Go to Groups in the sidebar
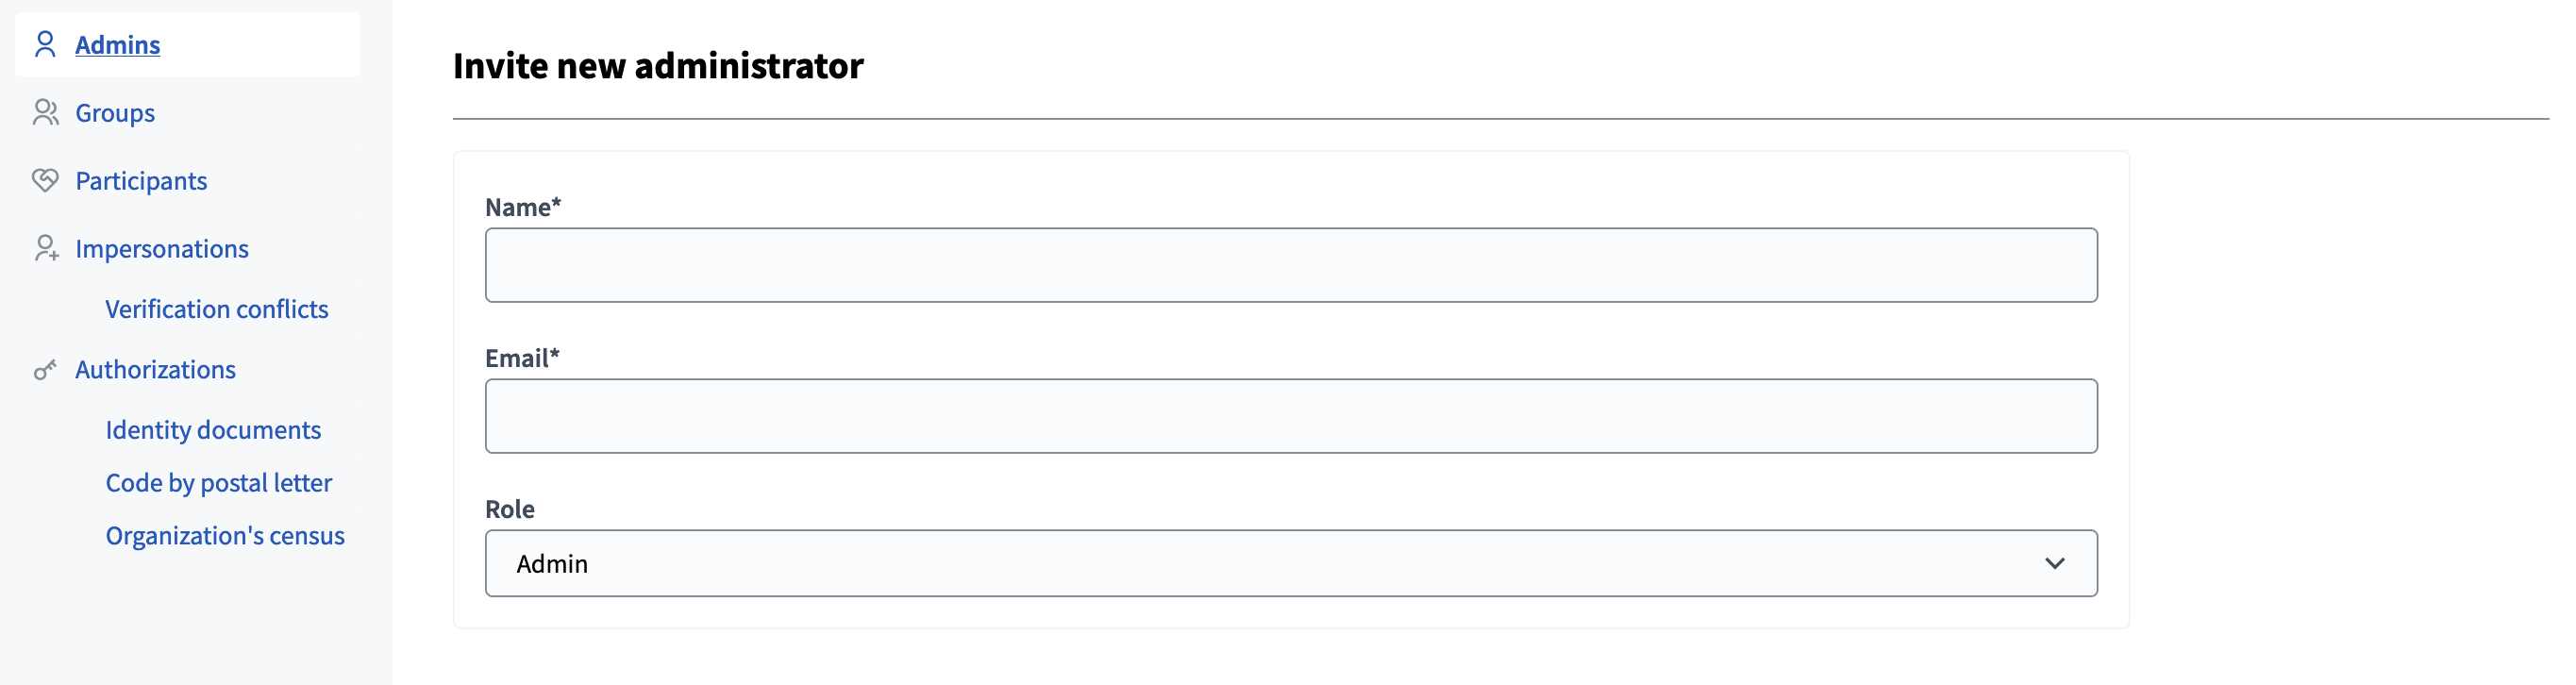The image size is (2576, 685). (115, 113)
